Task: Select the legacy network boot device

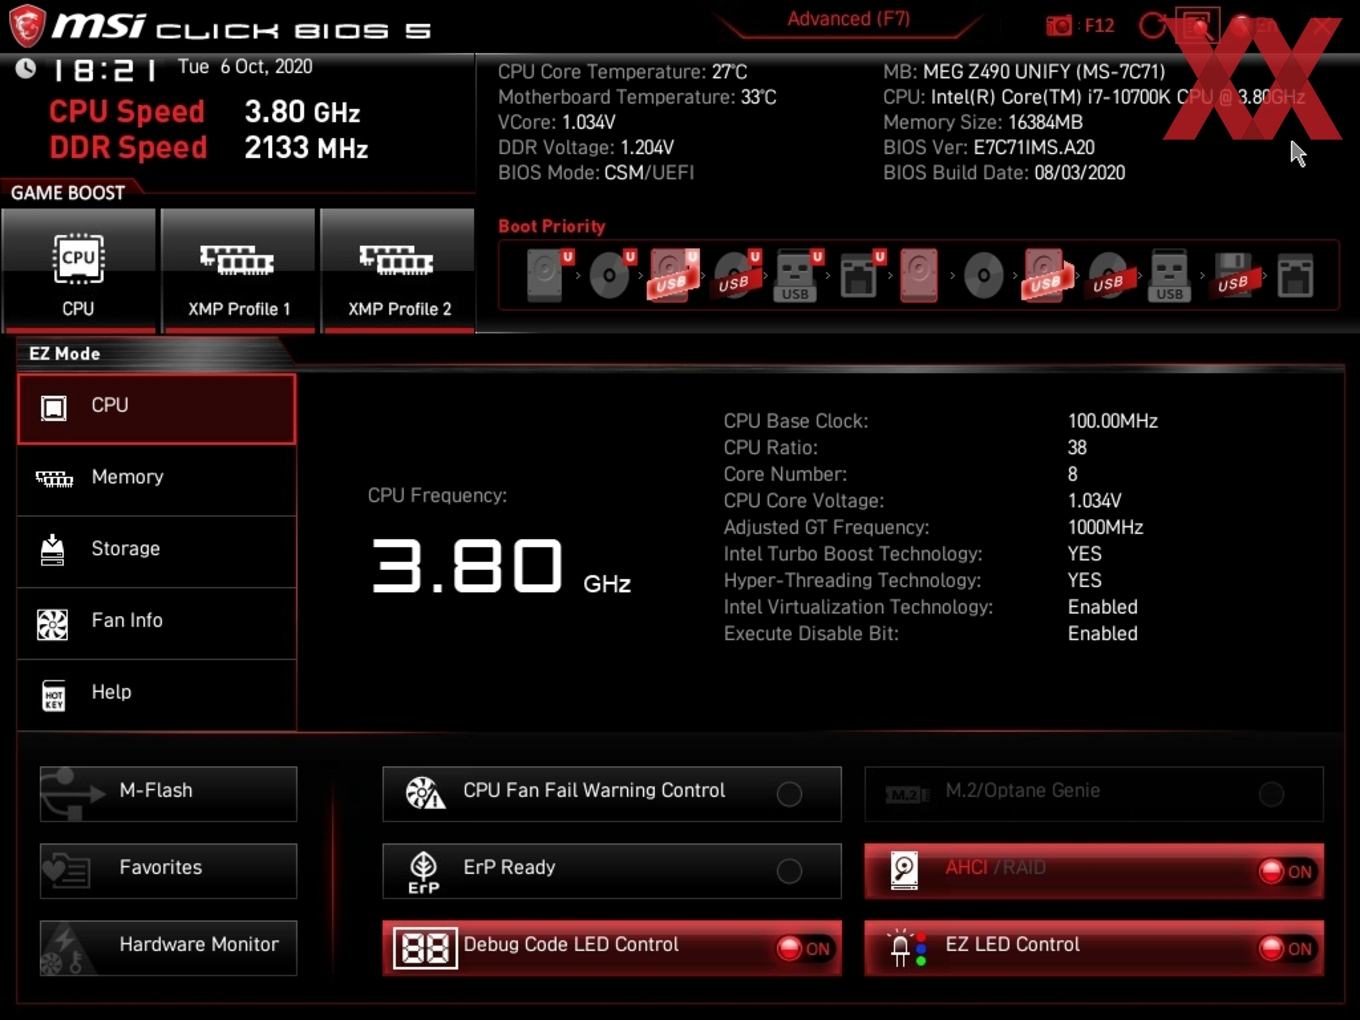Action: (x=1295, y=275)
